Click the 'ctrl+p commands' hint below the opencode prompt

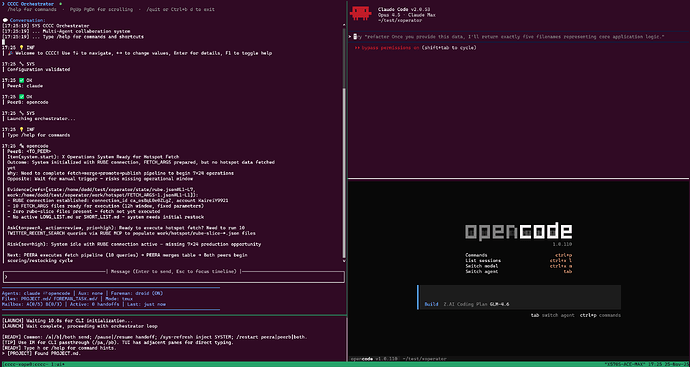(x=600, y=315)
